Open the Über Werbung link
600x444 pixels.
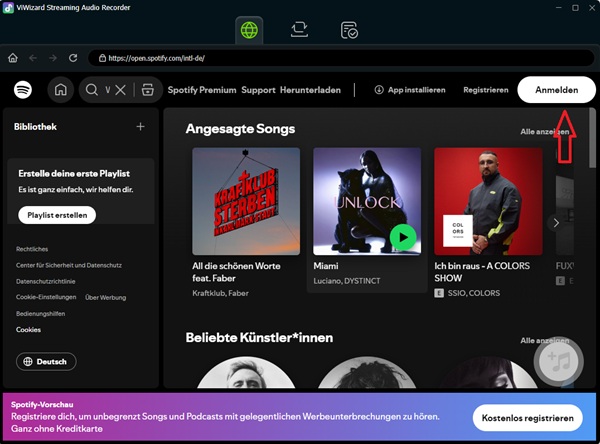pos(106,297)
